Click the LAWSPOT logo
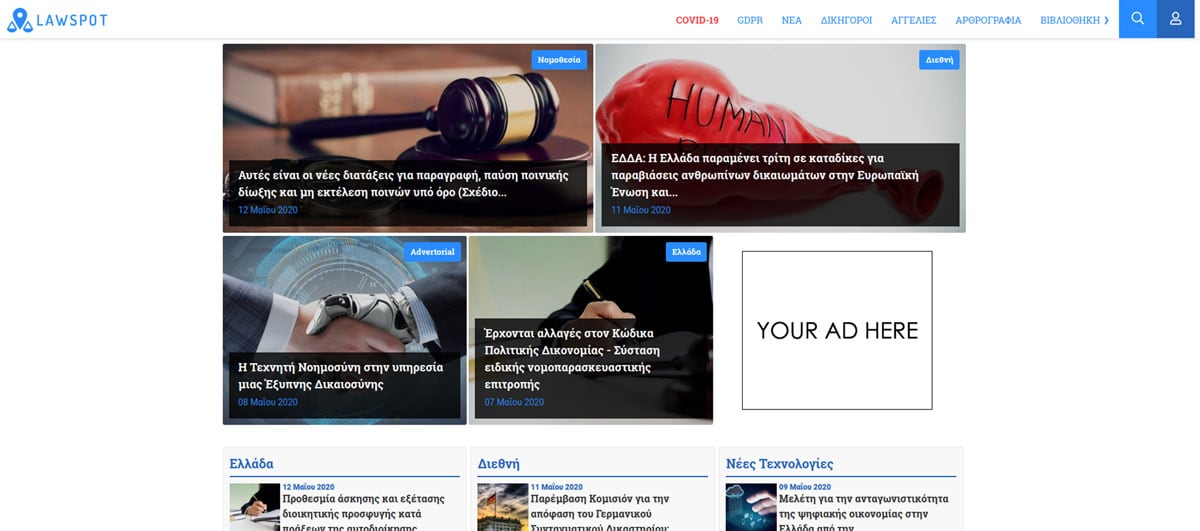This screenshot has width=1200, height=531. click(57, 19)
